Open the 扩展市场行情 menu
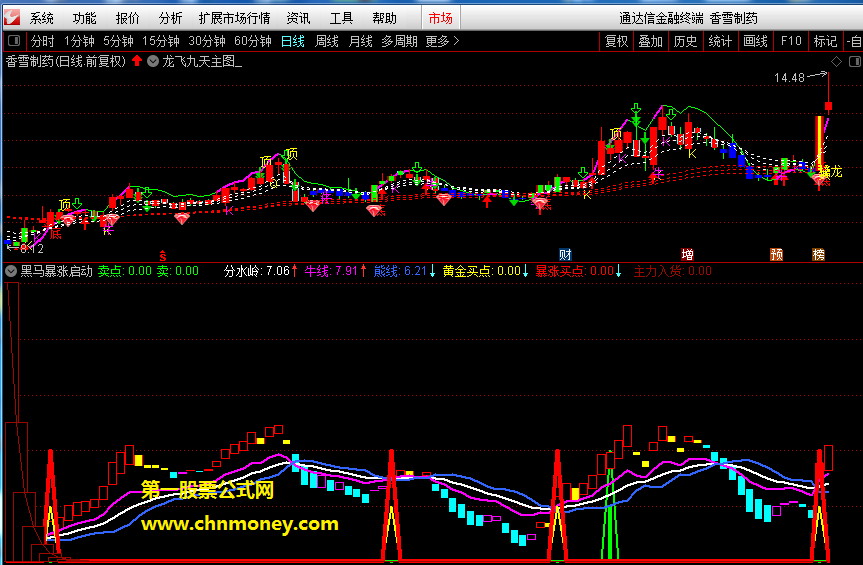 click(x=234, y=19)
